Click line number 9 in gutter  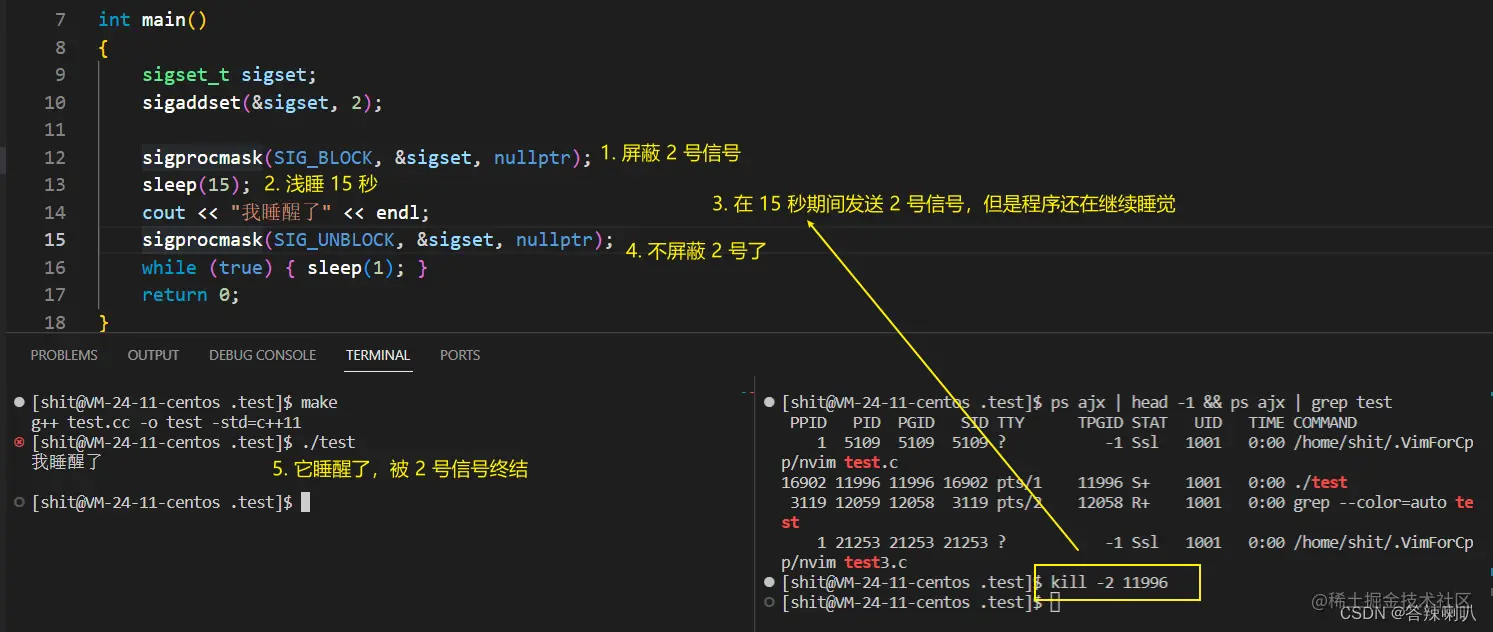[60, 75]
